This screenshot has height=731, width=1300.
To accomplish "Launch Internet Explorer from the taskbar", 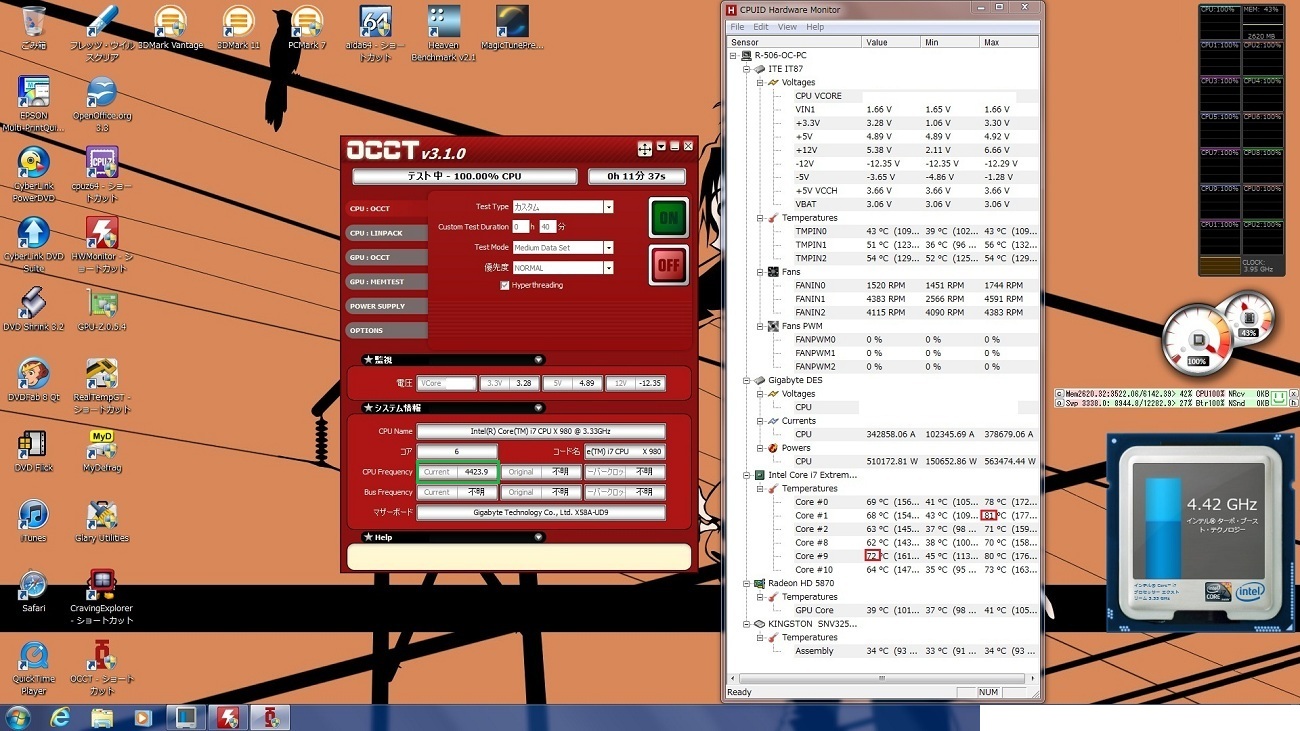I will click(61, 717).
